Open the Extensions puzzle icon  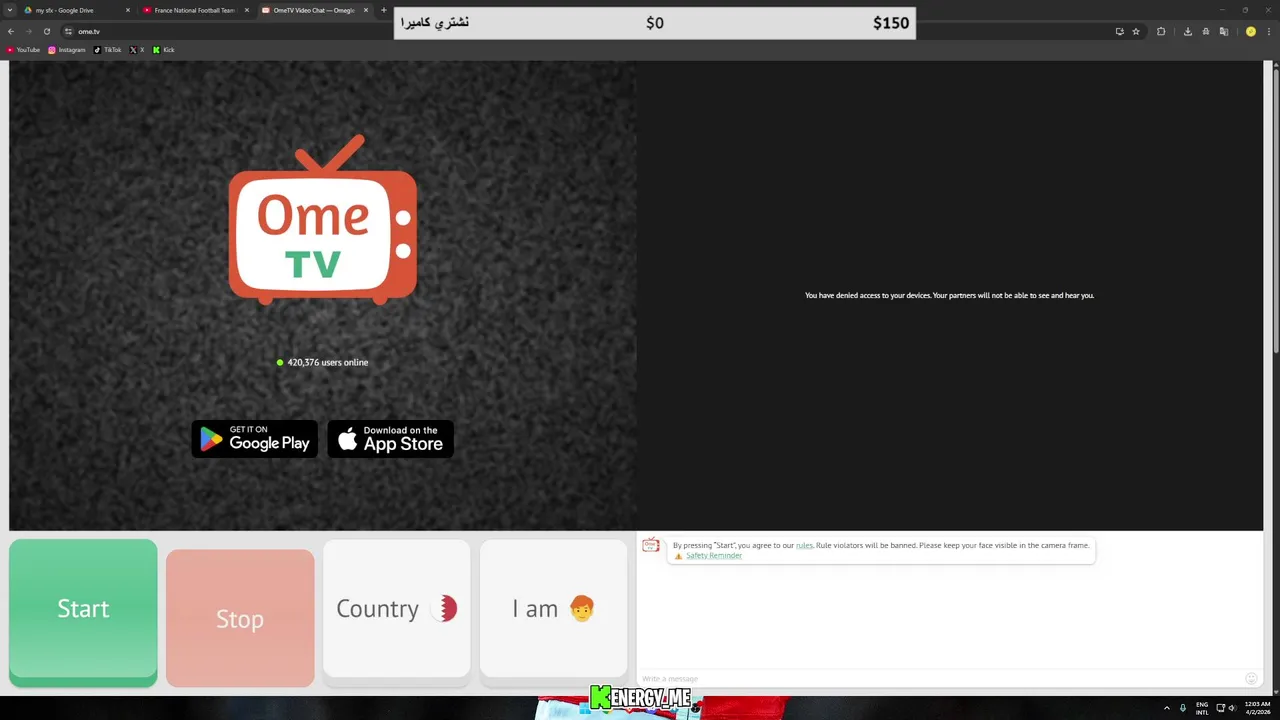pos(1161,31)
